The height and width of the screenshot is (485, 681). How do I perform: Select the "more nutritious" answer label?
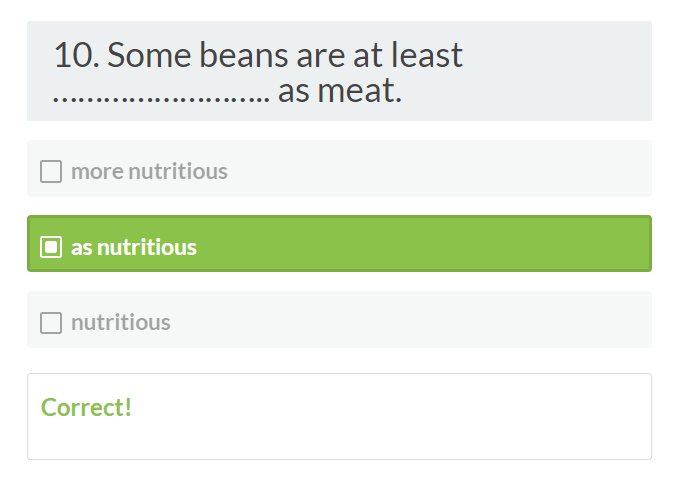click(x=149, y=172)
